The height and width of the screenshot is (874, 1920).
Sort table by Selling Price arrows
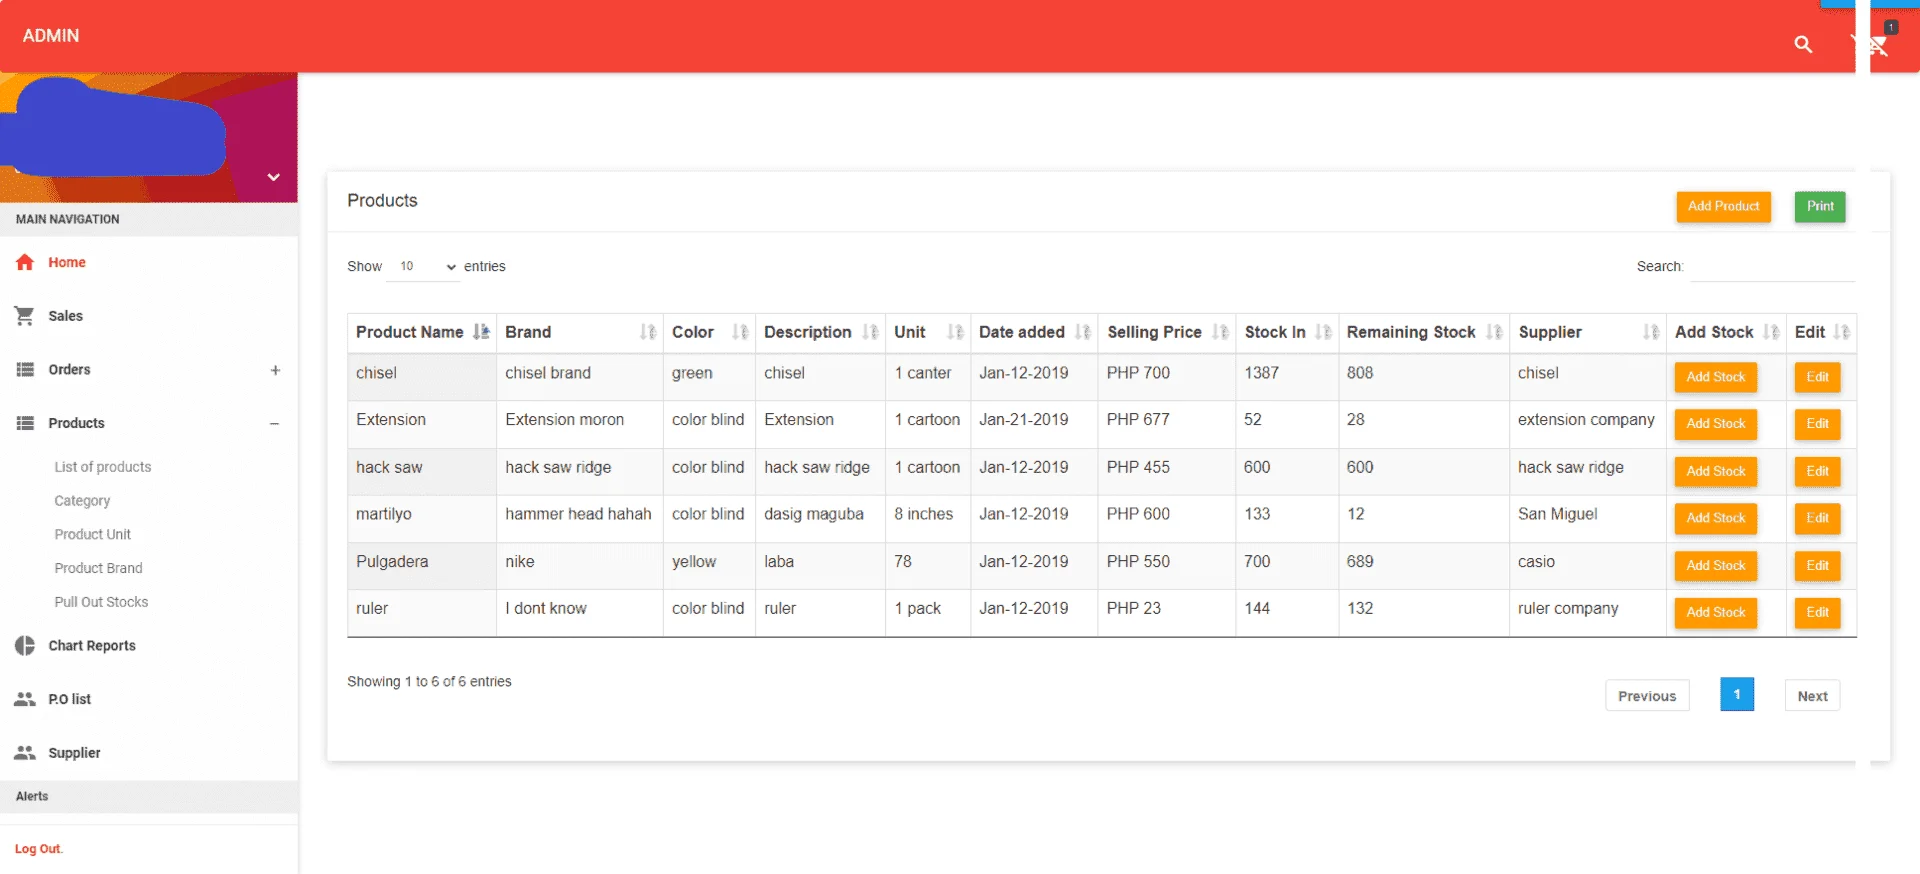[x=1220, y=332]
